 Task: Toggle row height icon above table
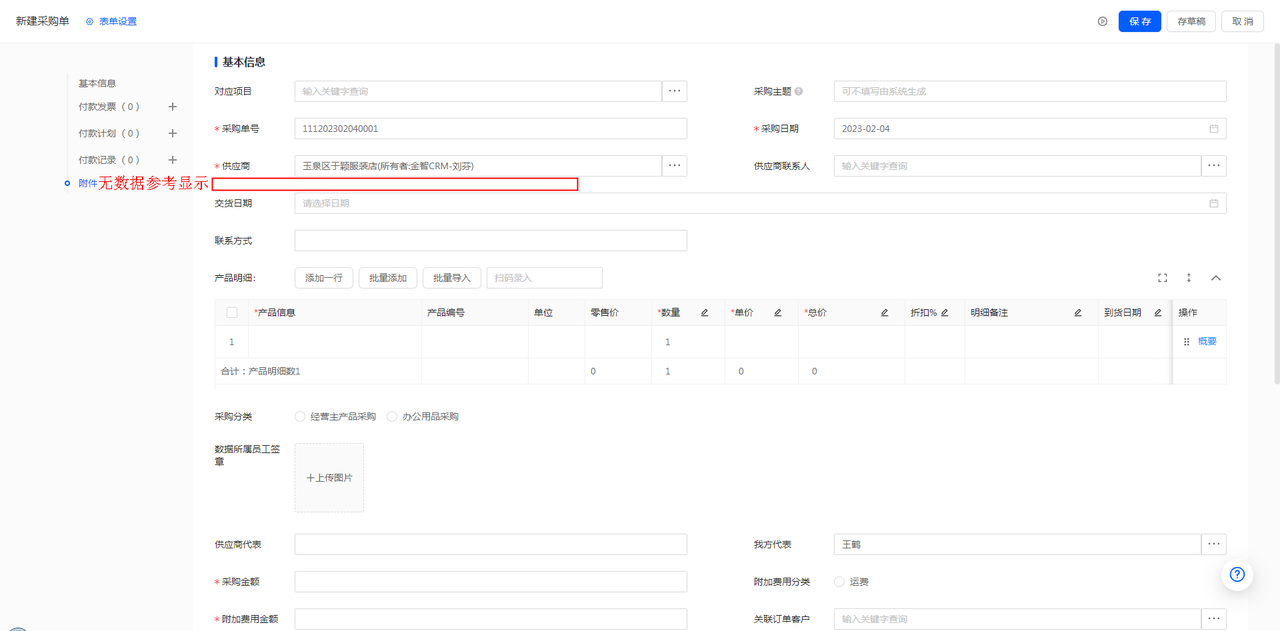(1189, 278)
